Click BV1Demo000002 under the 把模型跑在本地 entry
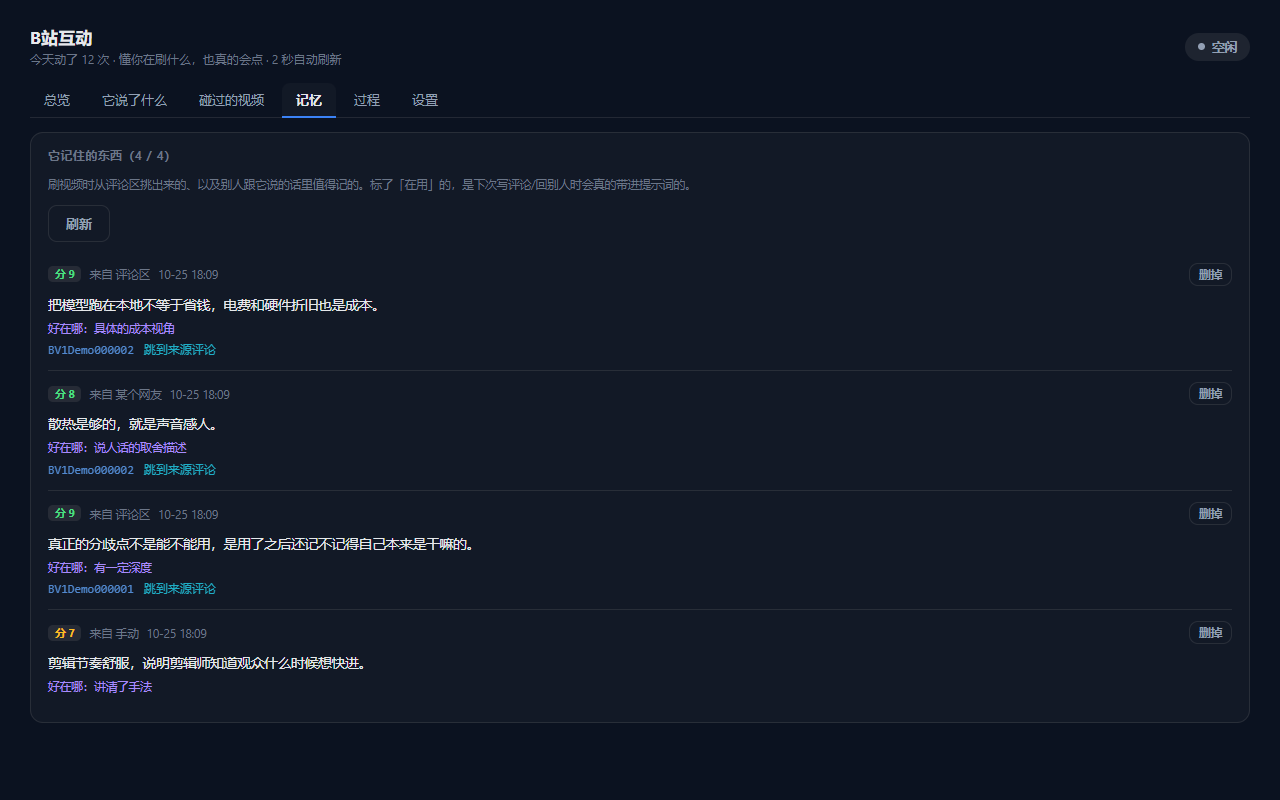Screen dimensions: 1280x800 click(x=91, y=350)
